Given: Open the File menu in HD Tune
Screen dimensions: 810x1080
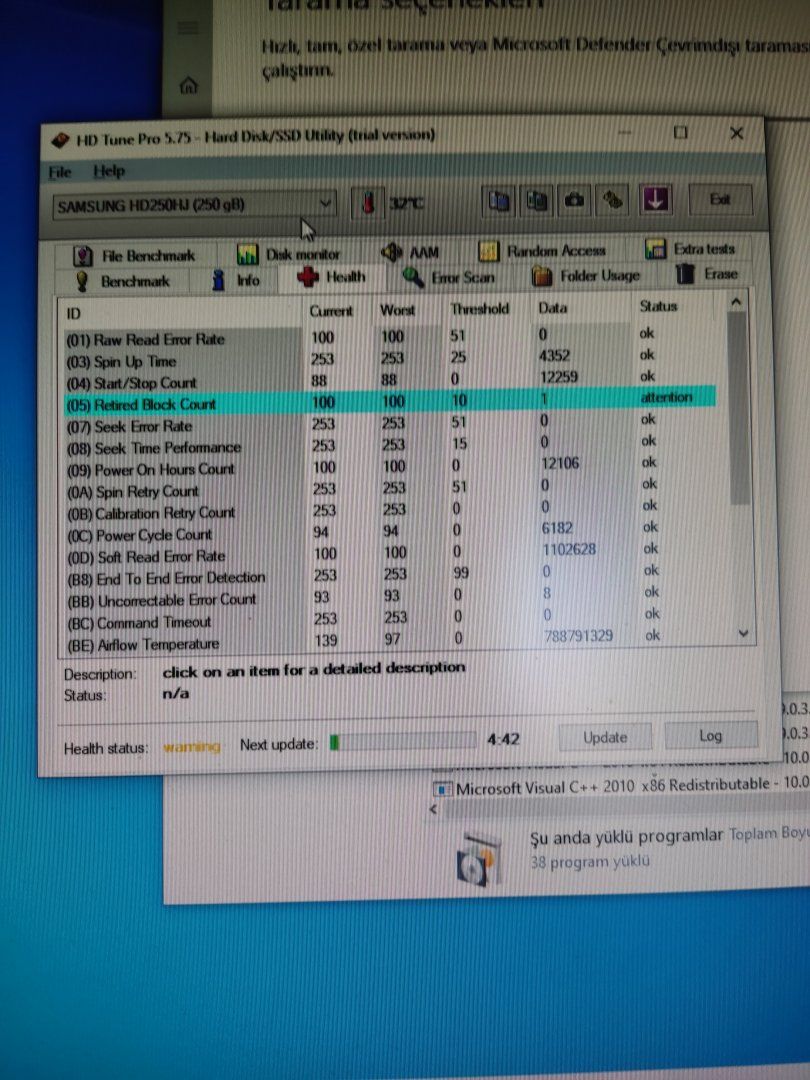Looking at the screenshot, I should [x=60, y=172].
